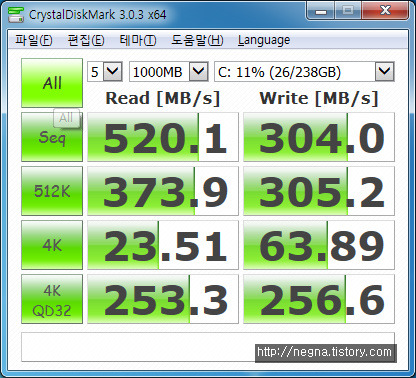Select the 512K write value 305.2
This screenshot has height=378, width=416.
point(319,191)
